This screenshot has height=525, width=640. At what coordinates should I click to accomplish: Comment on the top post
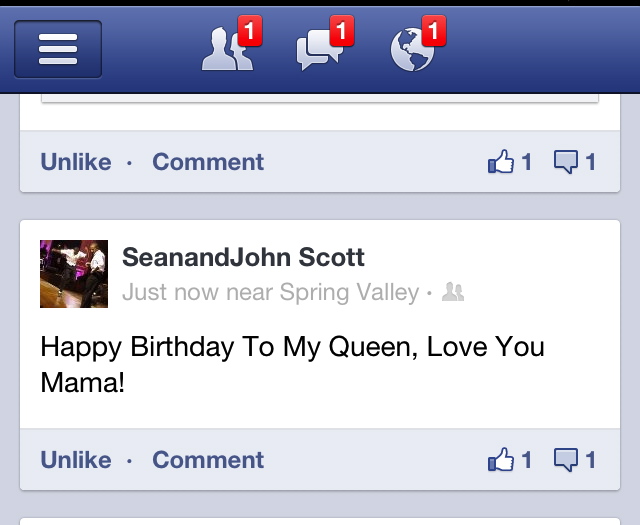(x=208, y=162)
